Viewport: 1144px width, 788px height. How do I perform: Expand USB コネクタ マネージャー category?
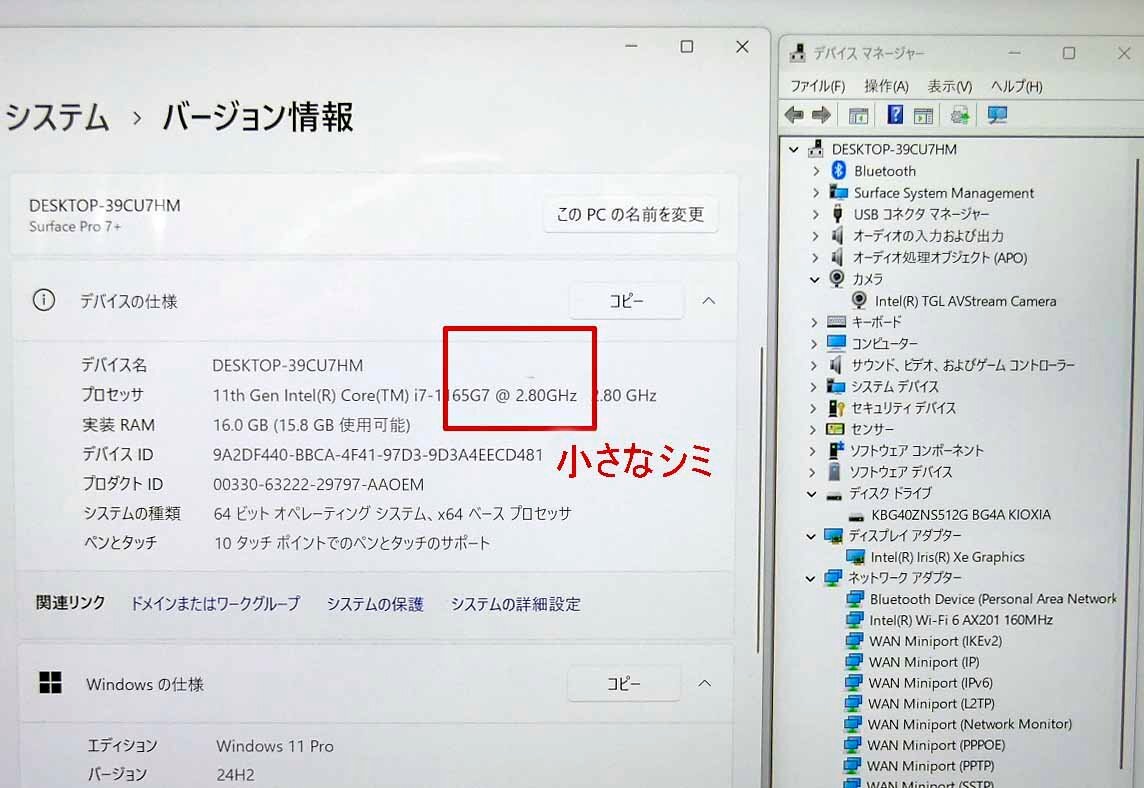click(816, 215)
